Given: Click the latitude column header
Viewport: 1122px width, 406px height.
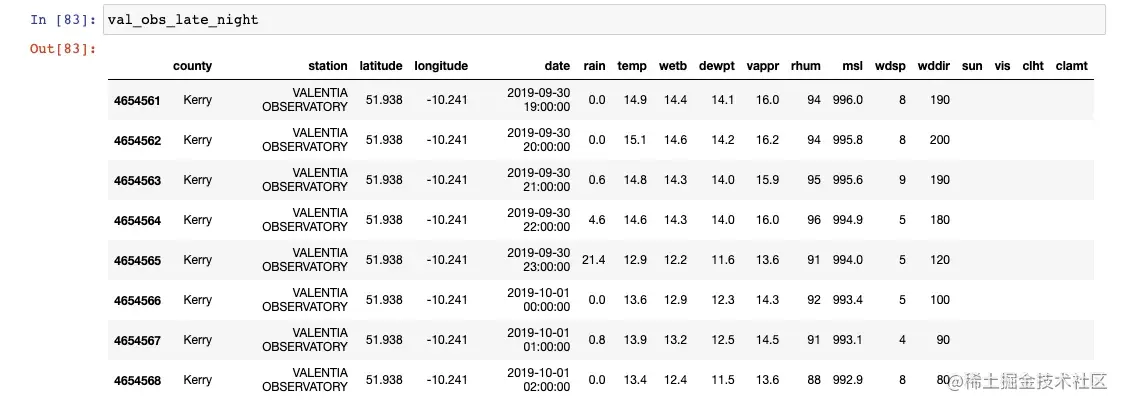Looking at the screenshot, I should (x=381, y=66).
